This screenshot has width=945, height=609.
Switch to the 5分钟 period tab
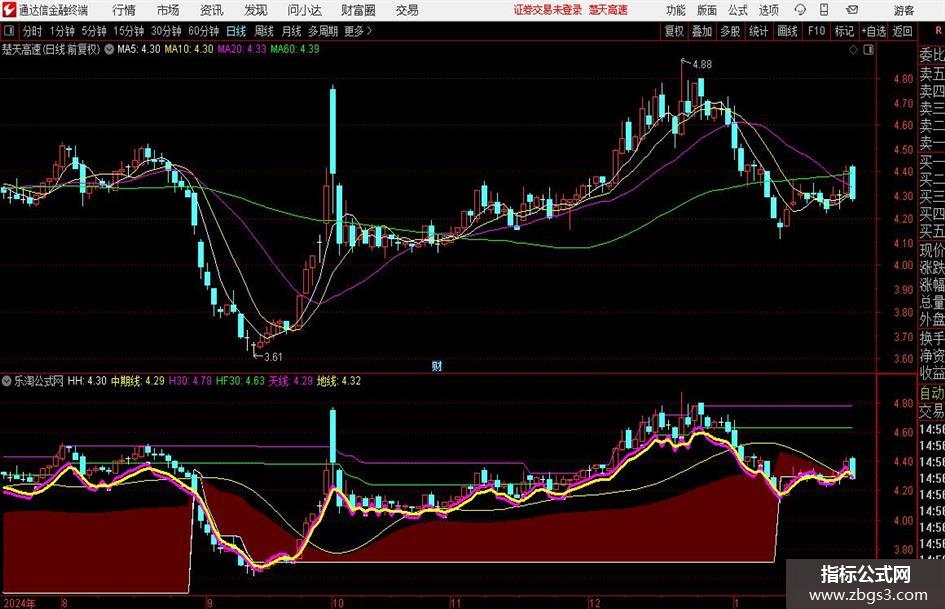[93, 31]
